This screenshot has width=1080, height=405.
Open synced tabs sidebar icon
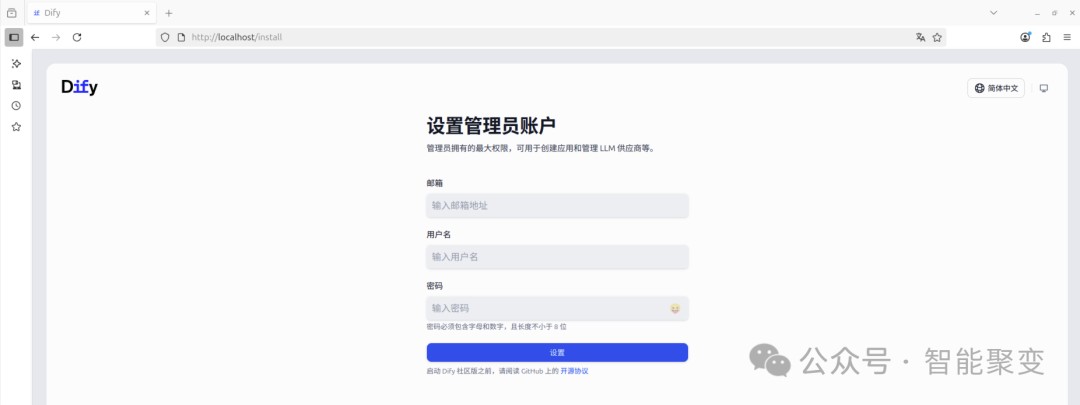[x=17, y=85]
